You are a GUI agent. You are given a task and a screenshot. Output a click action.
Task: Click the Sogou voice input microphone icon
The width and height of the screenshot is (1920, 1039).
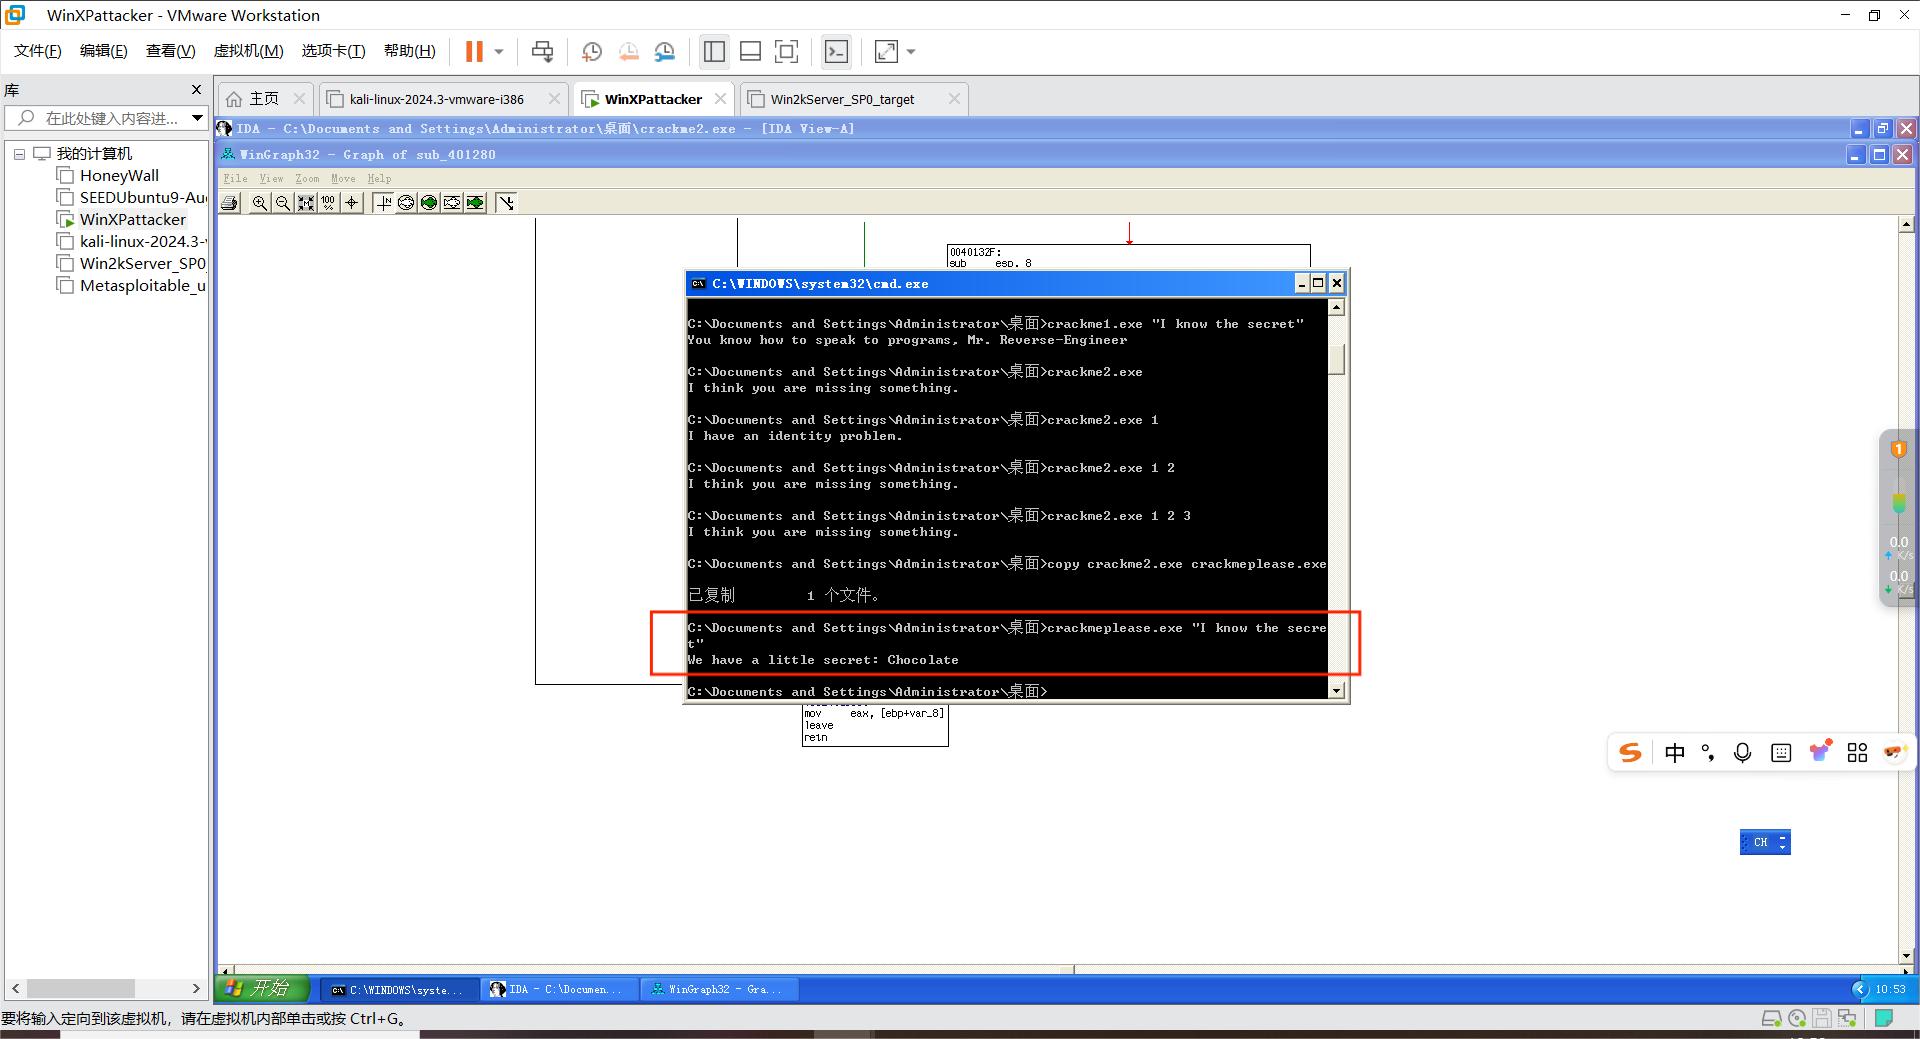tap(1743, 753)
